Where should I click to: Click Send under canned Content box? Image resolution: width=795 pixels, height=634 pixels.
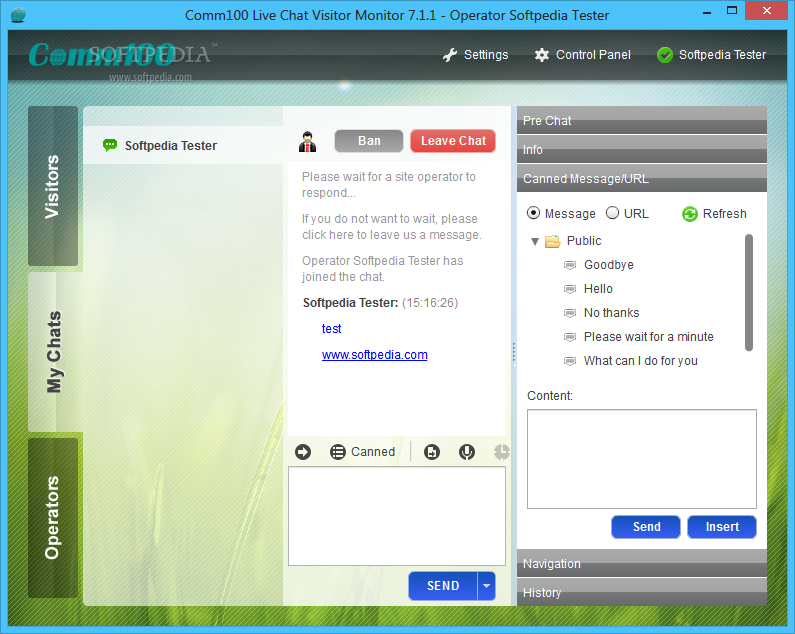pyautogui.click(x=646, y=527)
